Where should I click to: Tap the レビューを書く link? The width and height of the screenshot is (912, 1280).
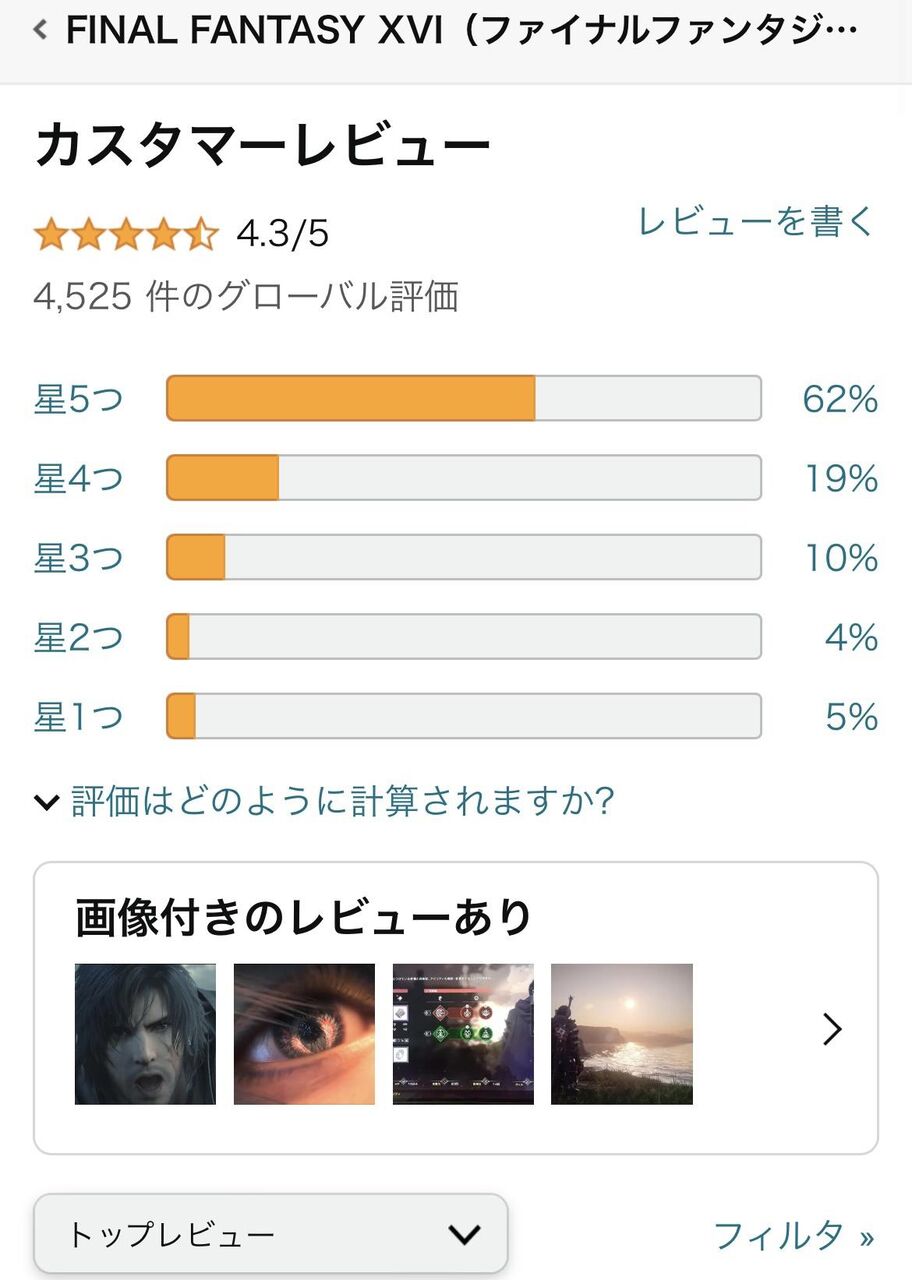[x=756, y=222]
